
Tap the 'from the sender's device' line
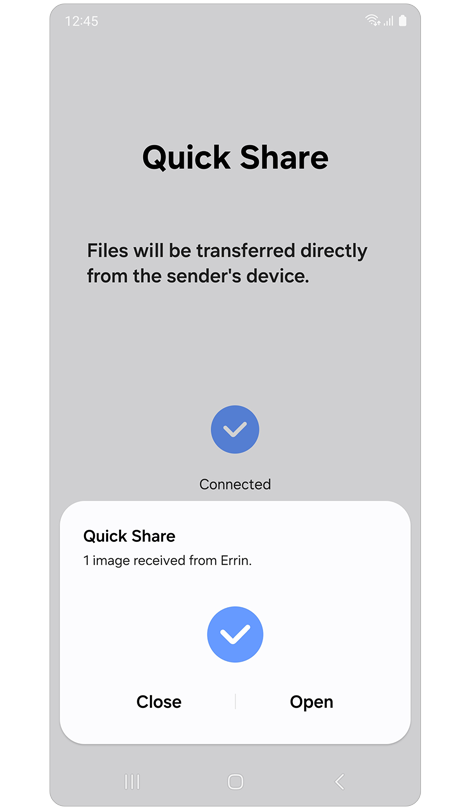pyautogui.click(x=198, y=276)
